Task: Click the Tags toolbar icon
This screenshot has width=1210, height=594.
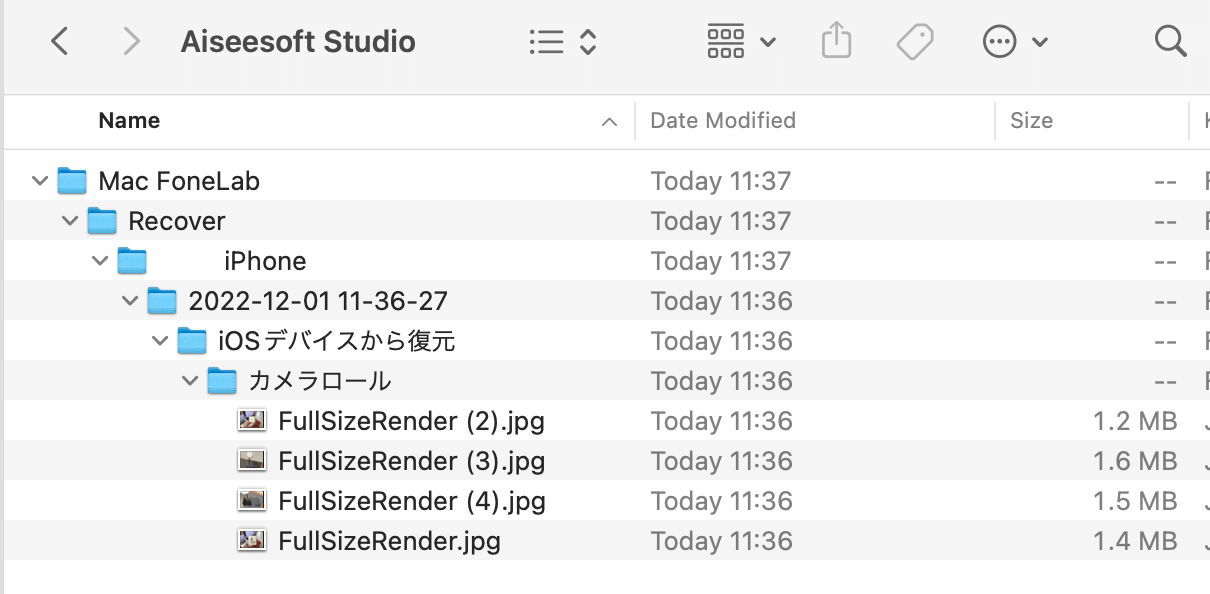Action: point(914,41)
